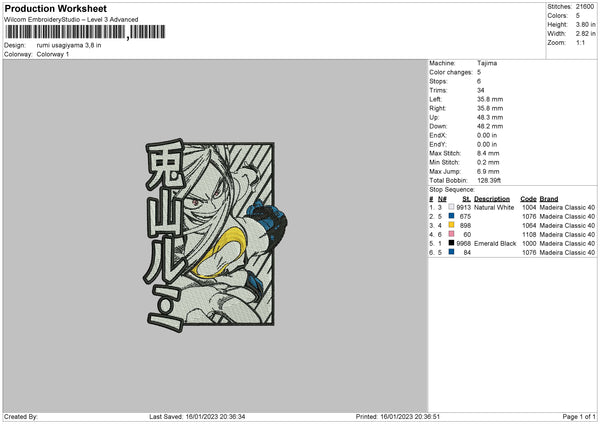The width and height of the screenshot is (600, 424).
Task: Select the Zoom value '1:1'
Action: 580,42
